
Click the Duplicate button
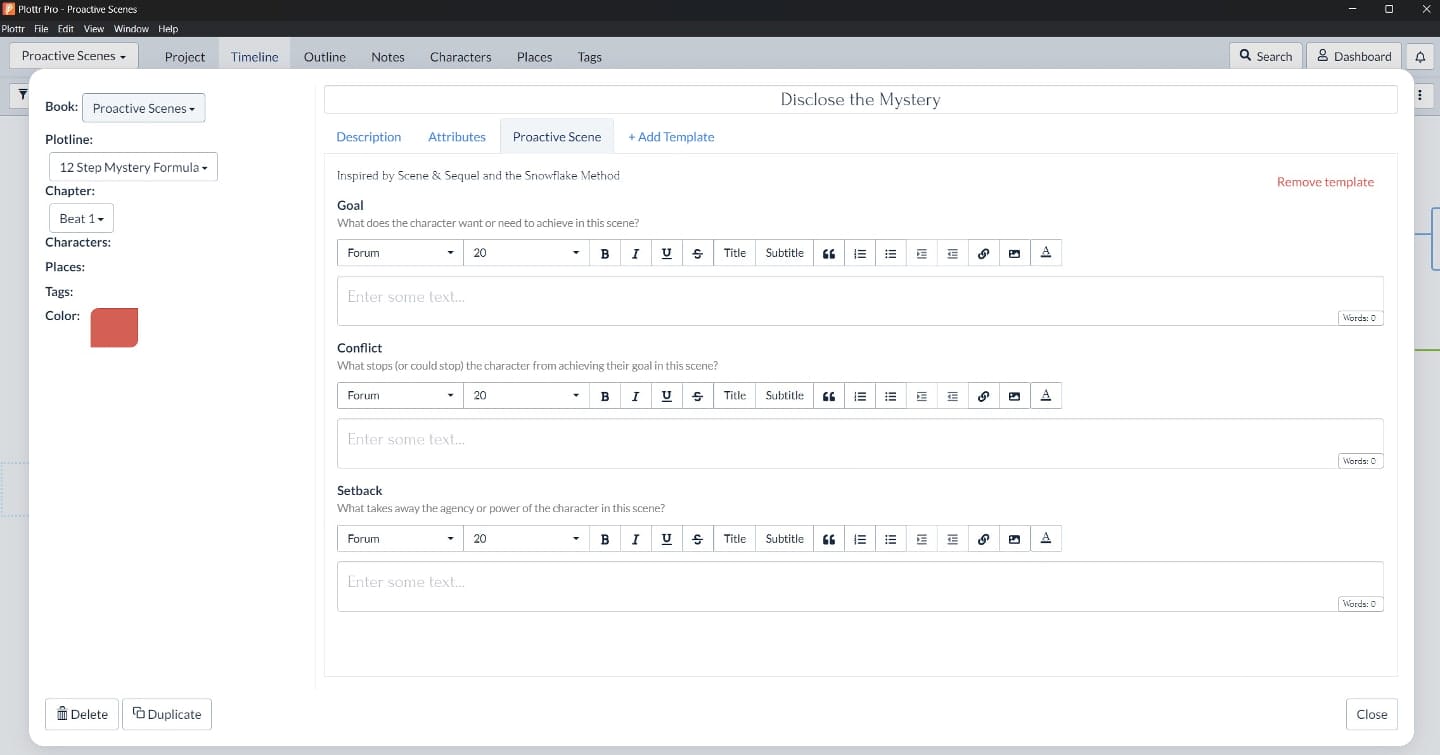(167, 714)
